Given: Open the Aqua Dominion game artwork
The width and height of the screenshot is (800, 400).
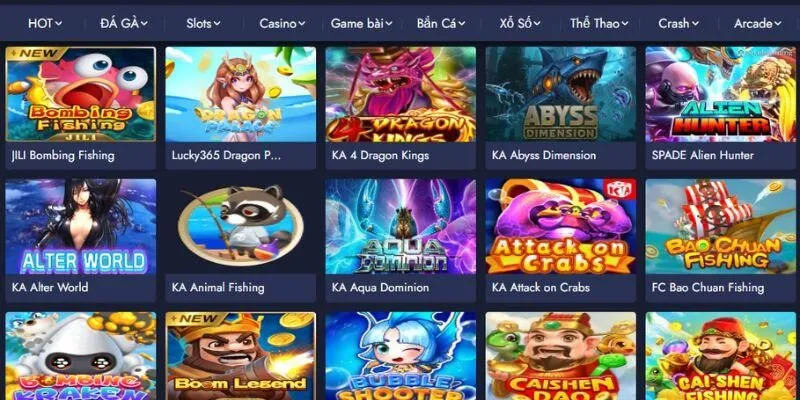Looking at the screenshot, I should pyautogui.click(x=401, y=226).
